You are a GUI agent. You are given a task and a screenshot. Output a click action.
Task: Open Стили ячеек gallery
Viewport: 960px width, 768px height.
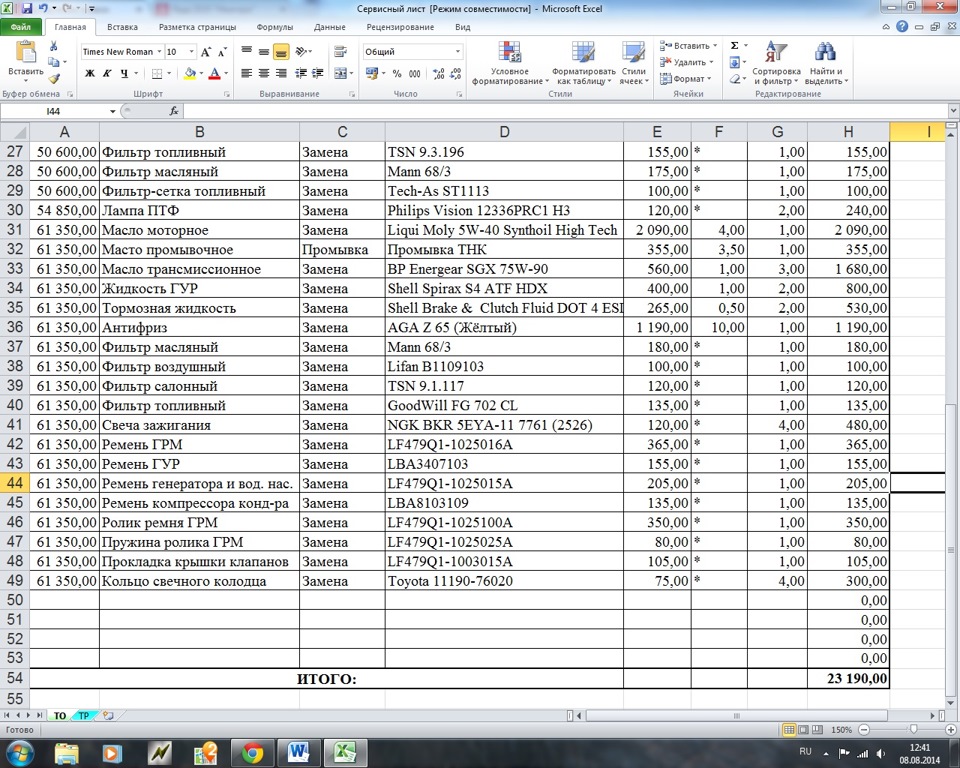[x=634, y=63]
